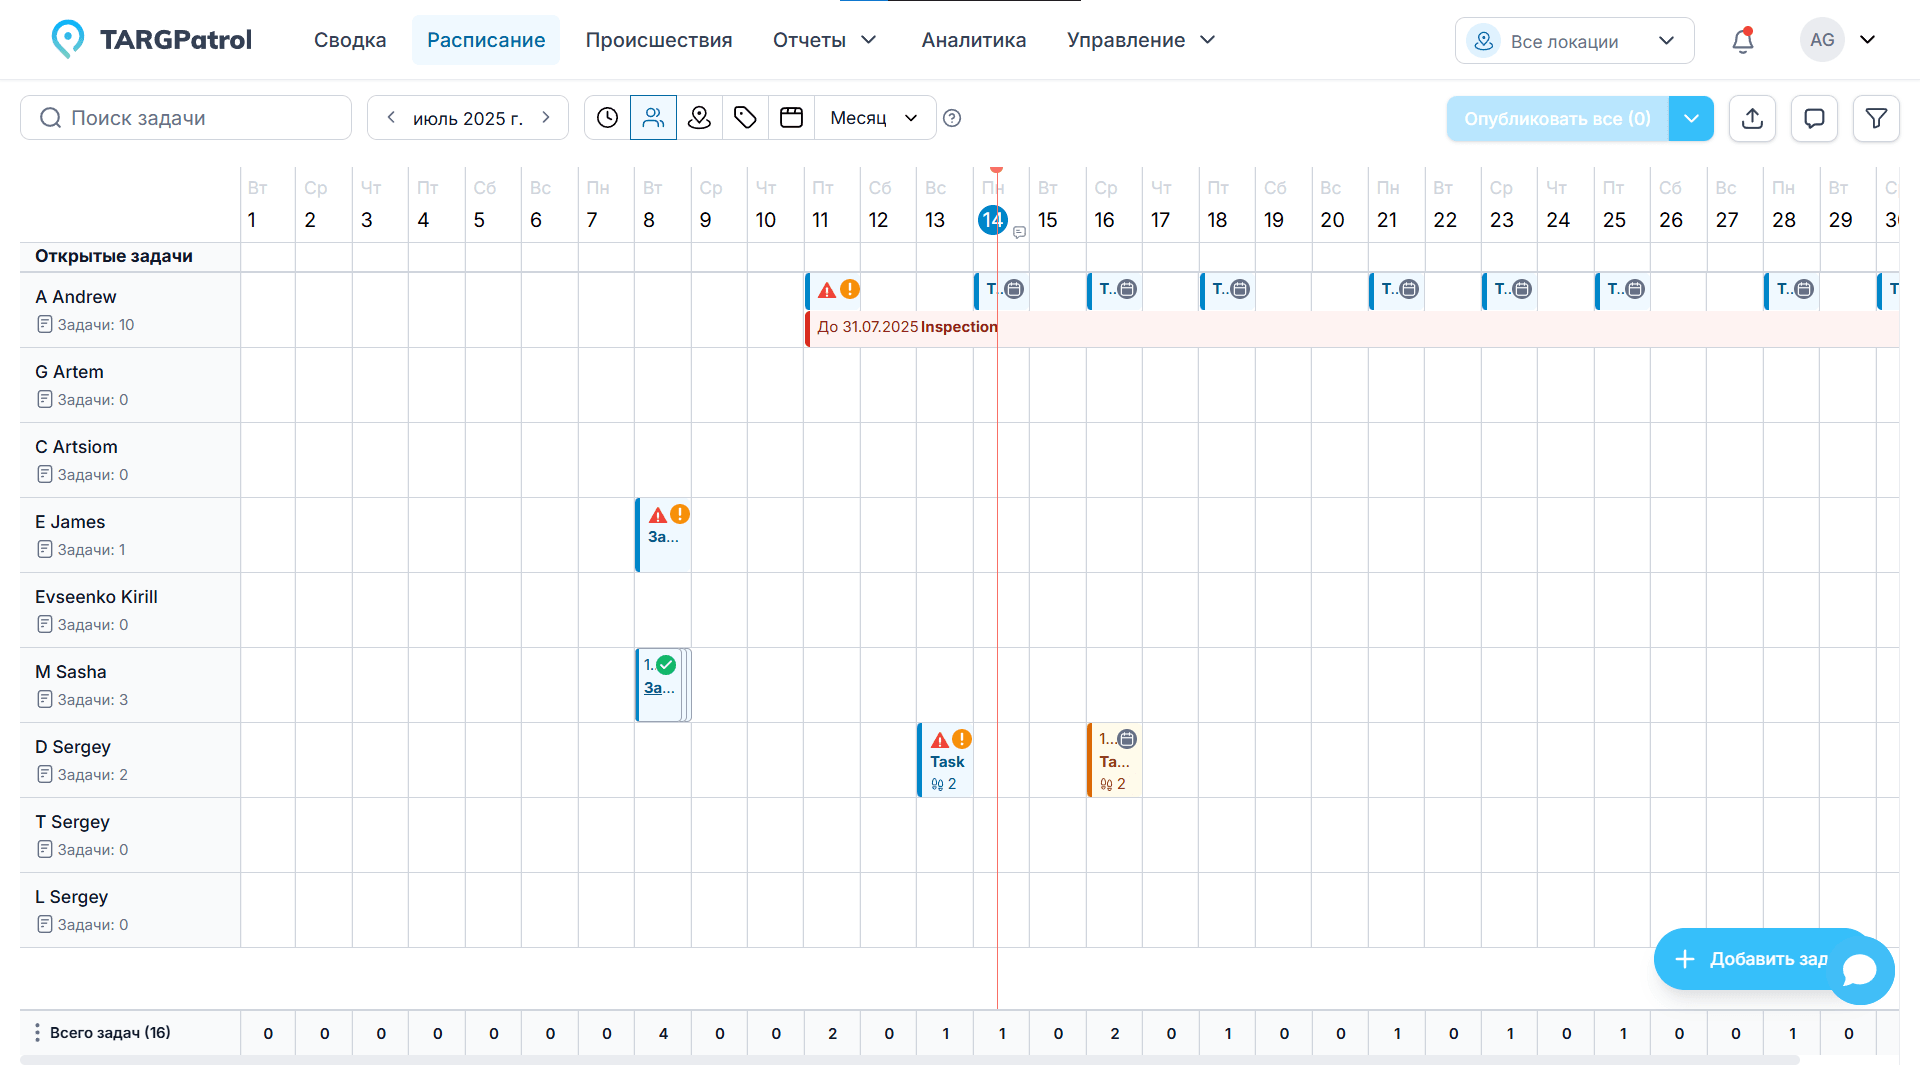Click the export upload icon
This screenshot has height=1080, width=1920.
click(x=1752, y=119)
